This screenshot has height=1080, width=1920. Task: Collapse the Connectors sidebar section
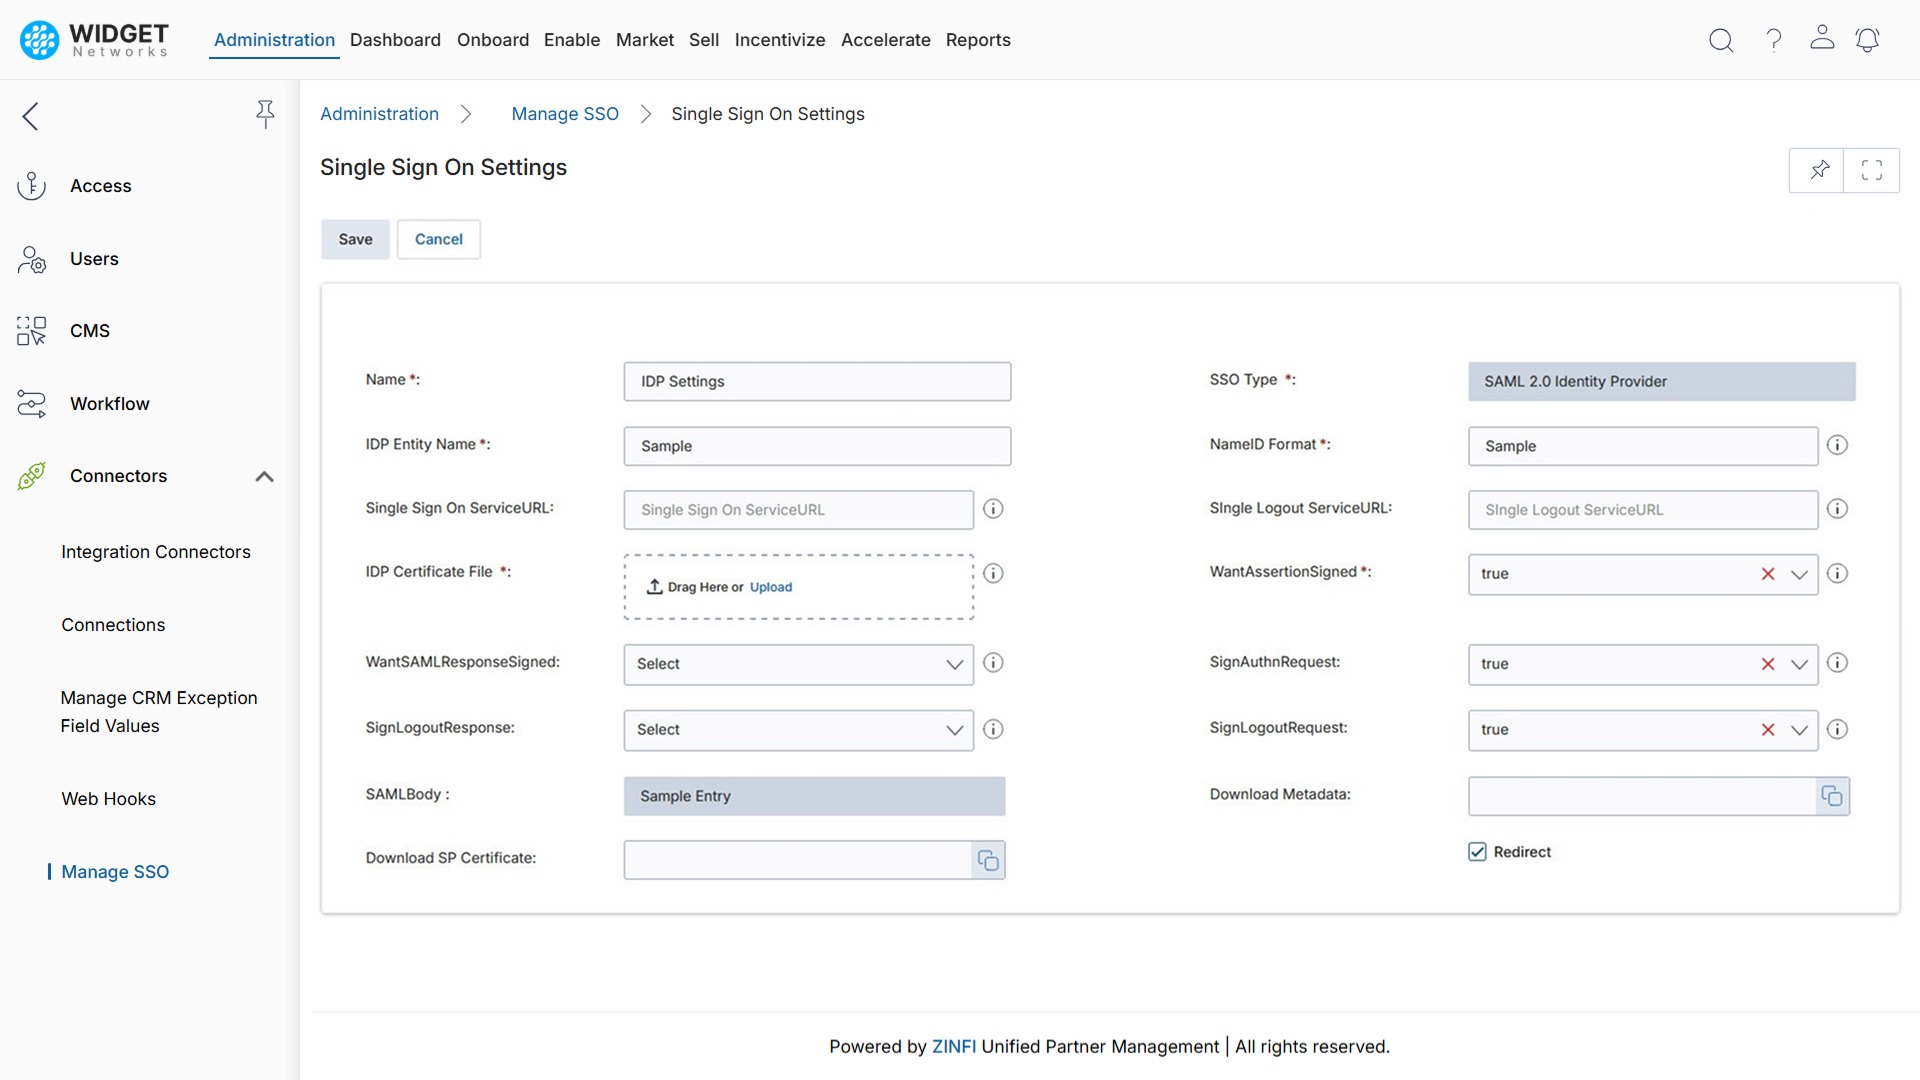(264, 476)
